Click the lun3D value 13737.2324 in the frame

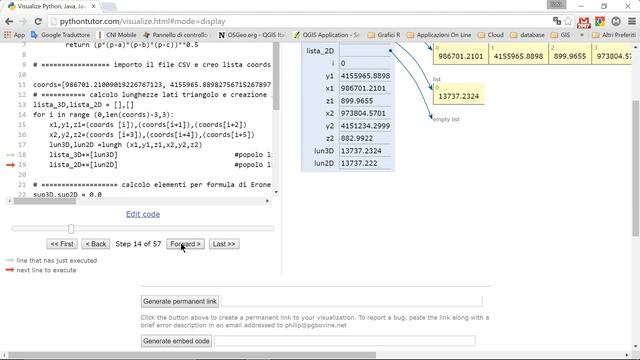tap(361, 151)
